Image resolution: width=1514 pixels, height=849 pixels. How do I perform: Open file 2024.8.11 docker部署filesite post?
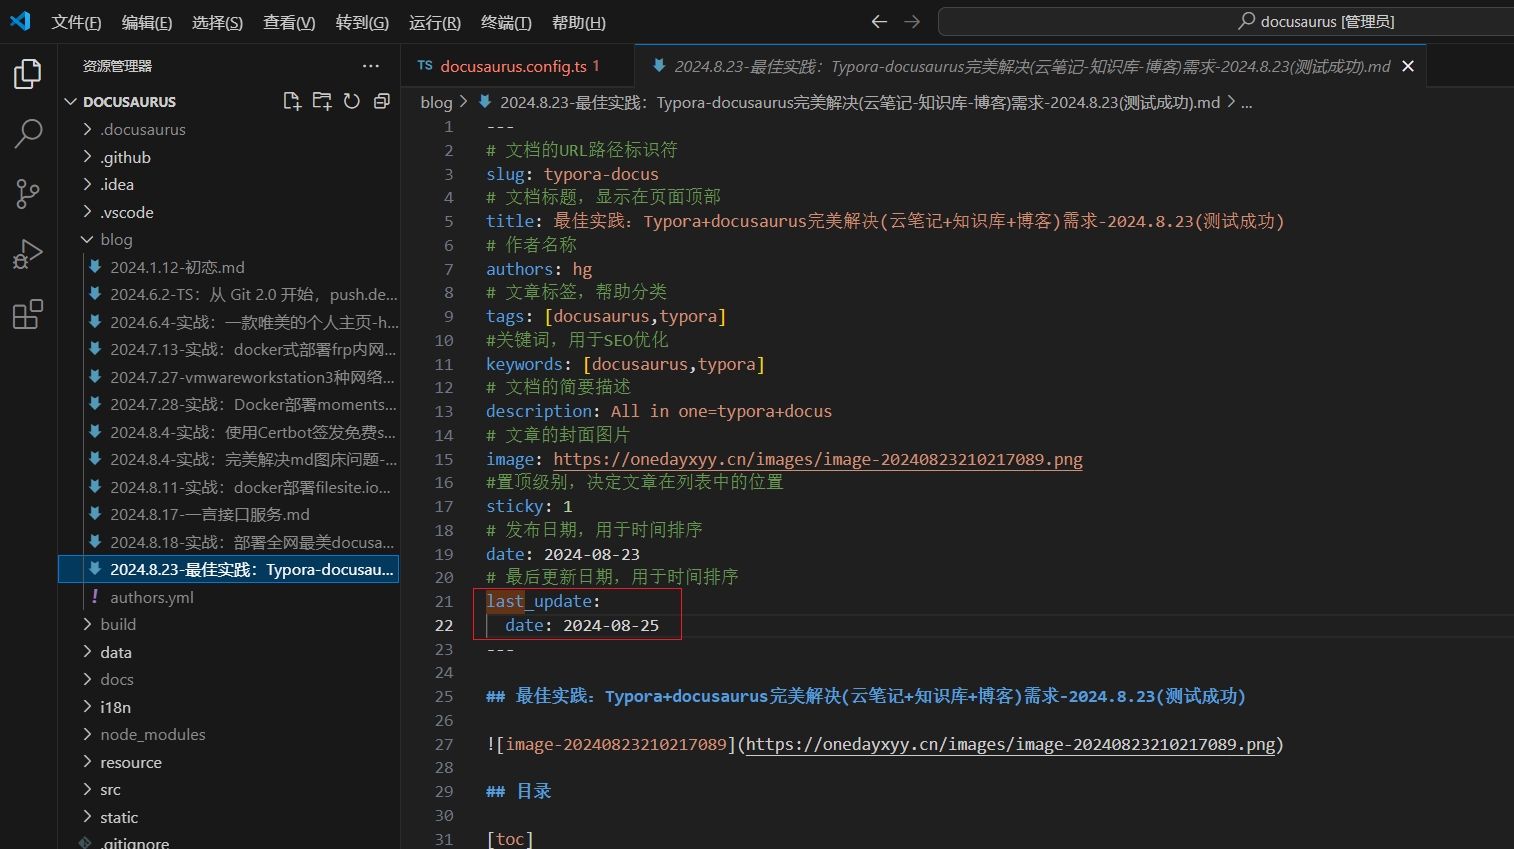(x=229, y=487)
